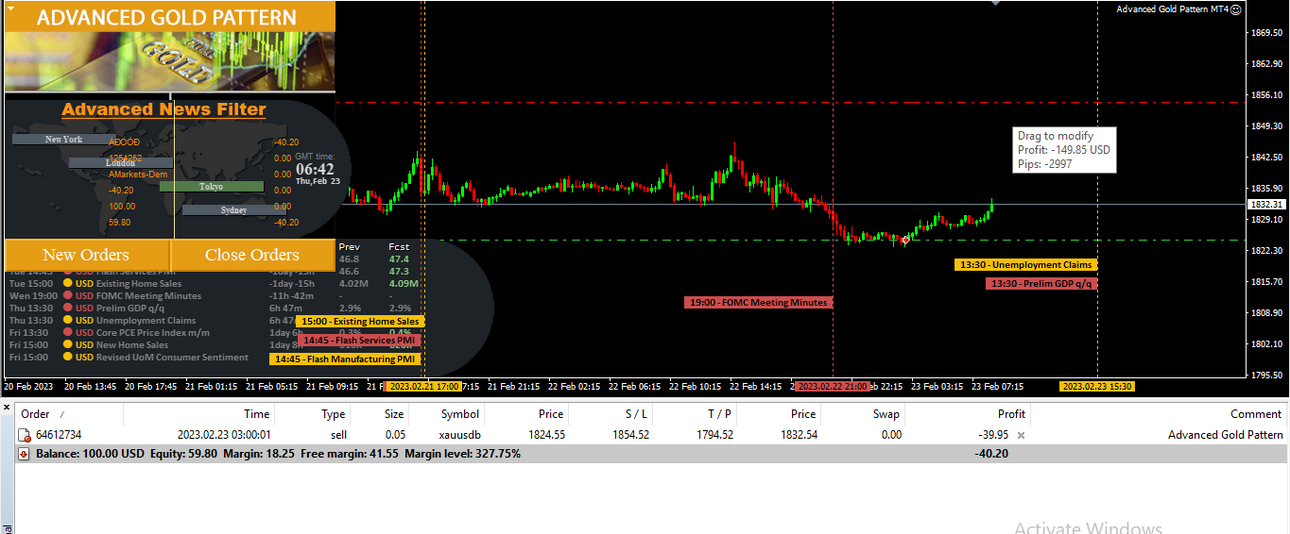Image resolution: width=1290 pixels, height=534 pixels.
Task: Click the Drag to modify tooltip box
Action: (x=1064, y=150)
